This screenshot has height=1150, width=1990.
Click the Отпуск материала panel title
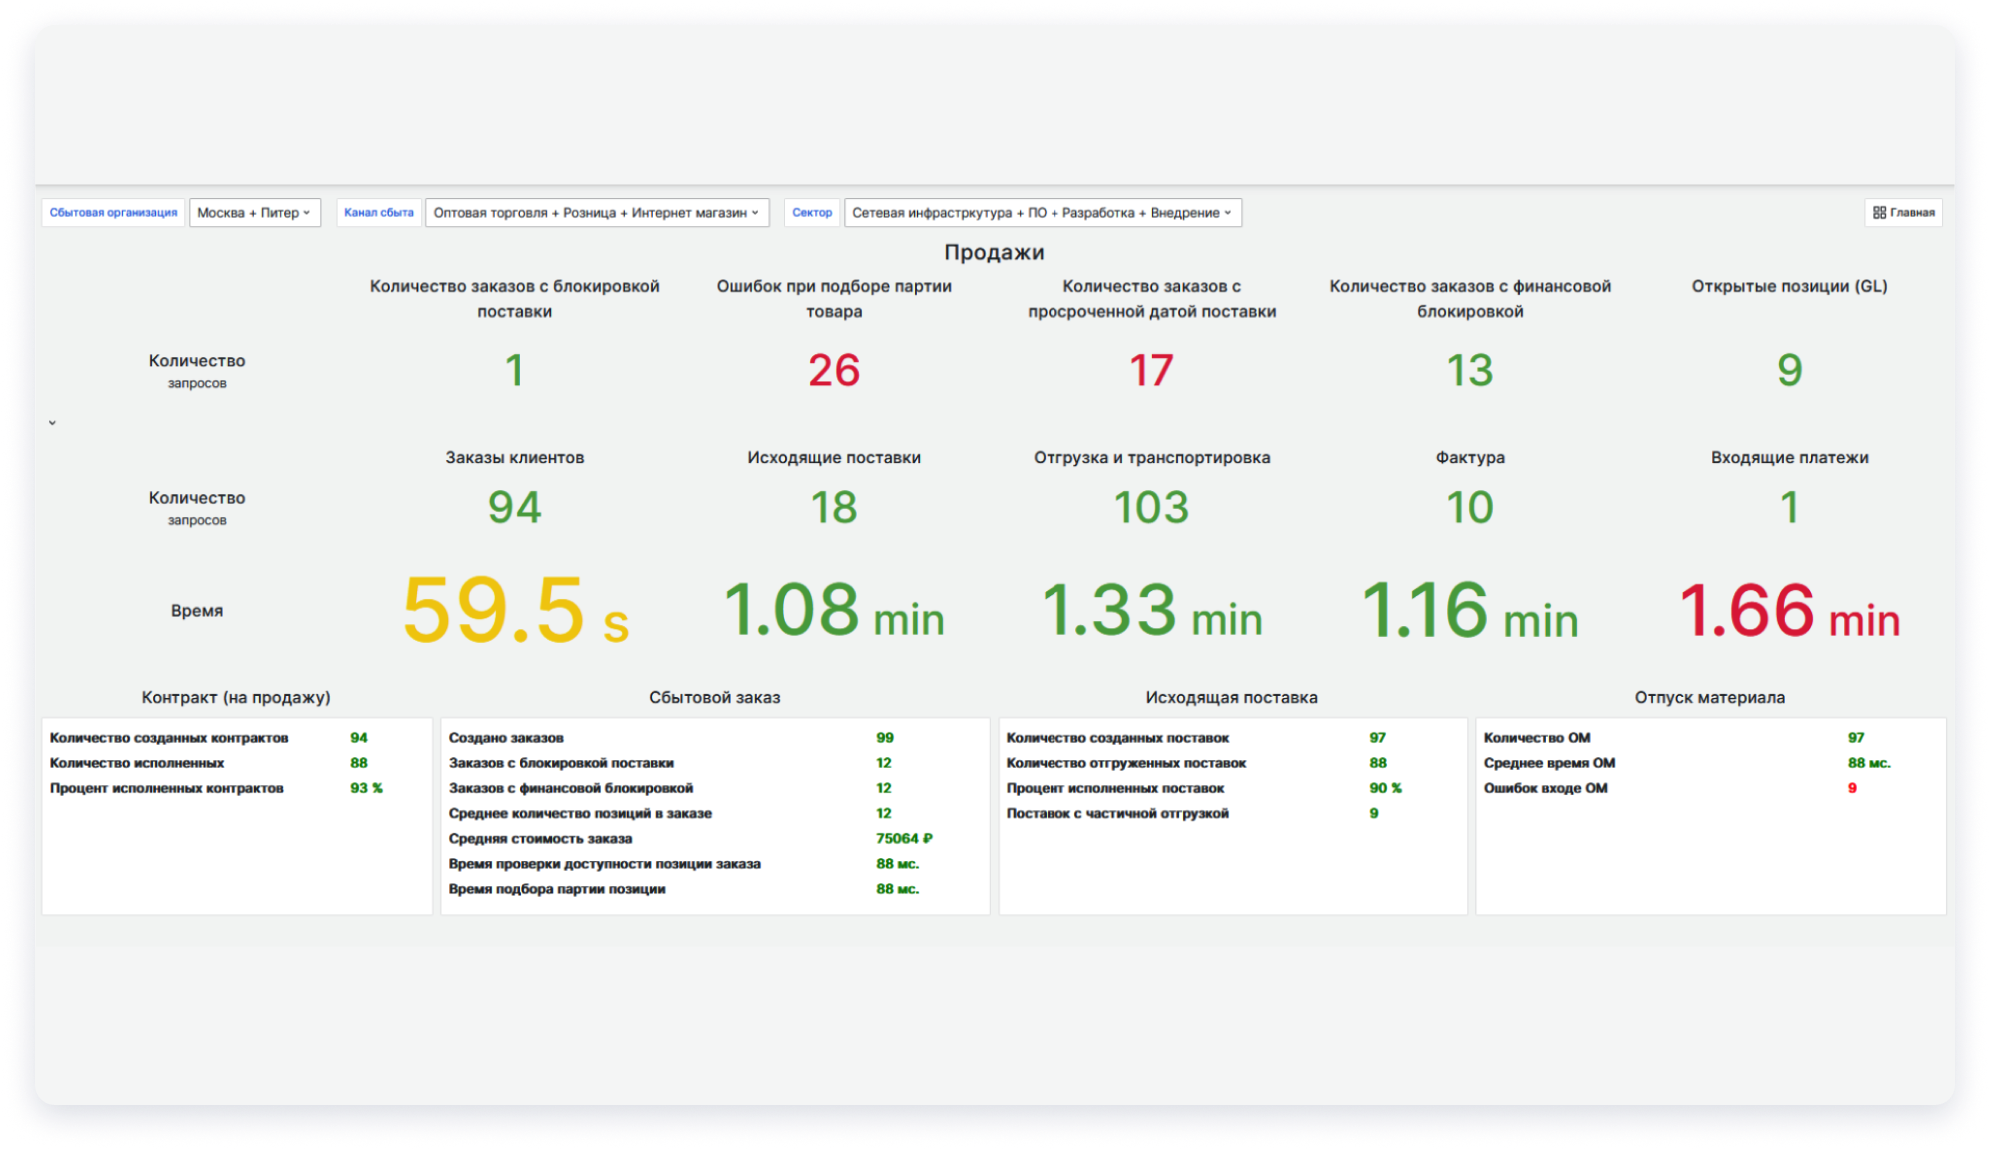click(1710, 697)
